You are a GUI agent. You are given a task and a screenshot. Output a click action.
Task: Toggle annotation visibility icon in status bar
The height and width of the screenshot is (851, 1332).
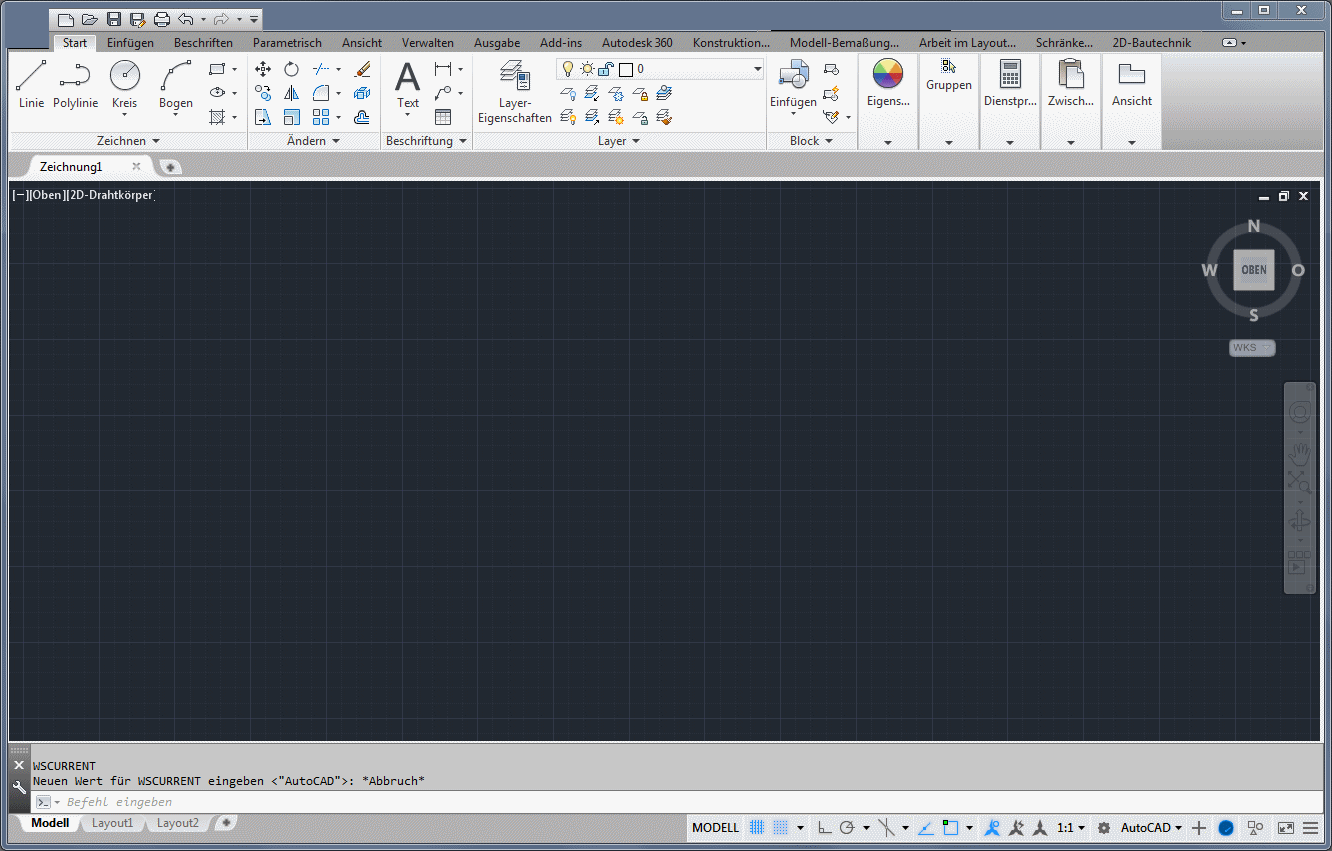coord(992,828)
